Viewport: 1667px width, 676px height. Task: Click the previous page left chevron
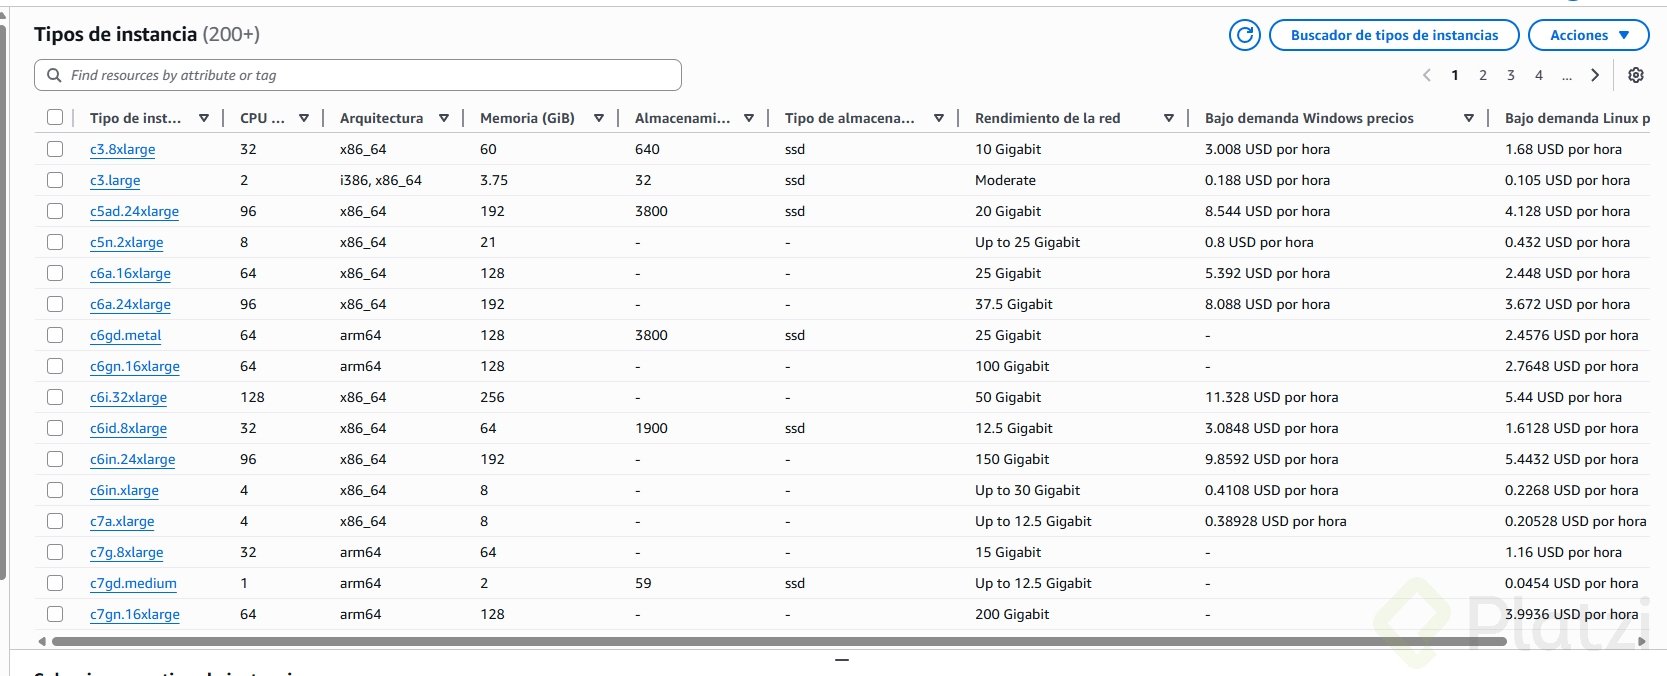1427,75
